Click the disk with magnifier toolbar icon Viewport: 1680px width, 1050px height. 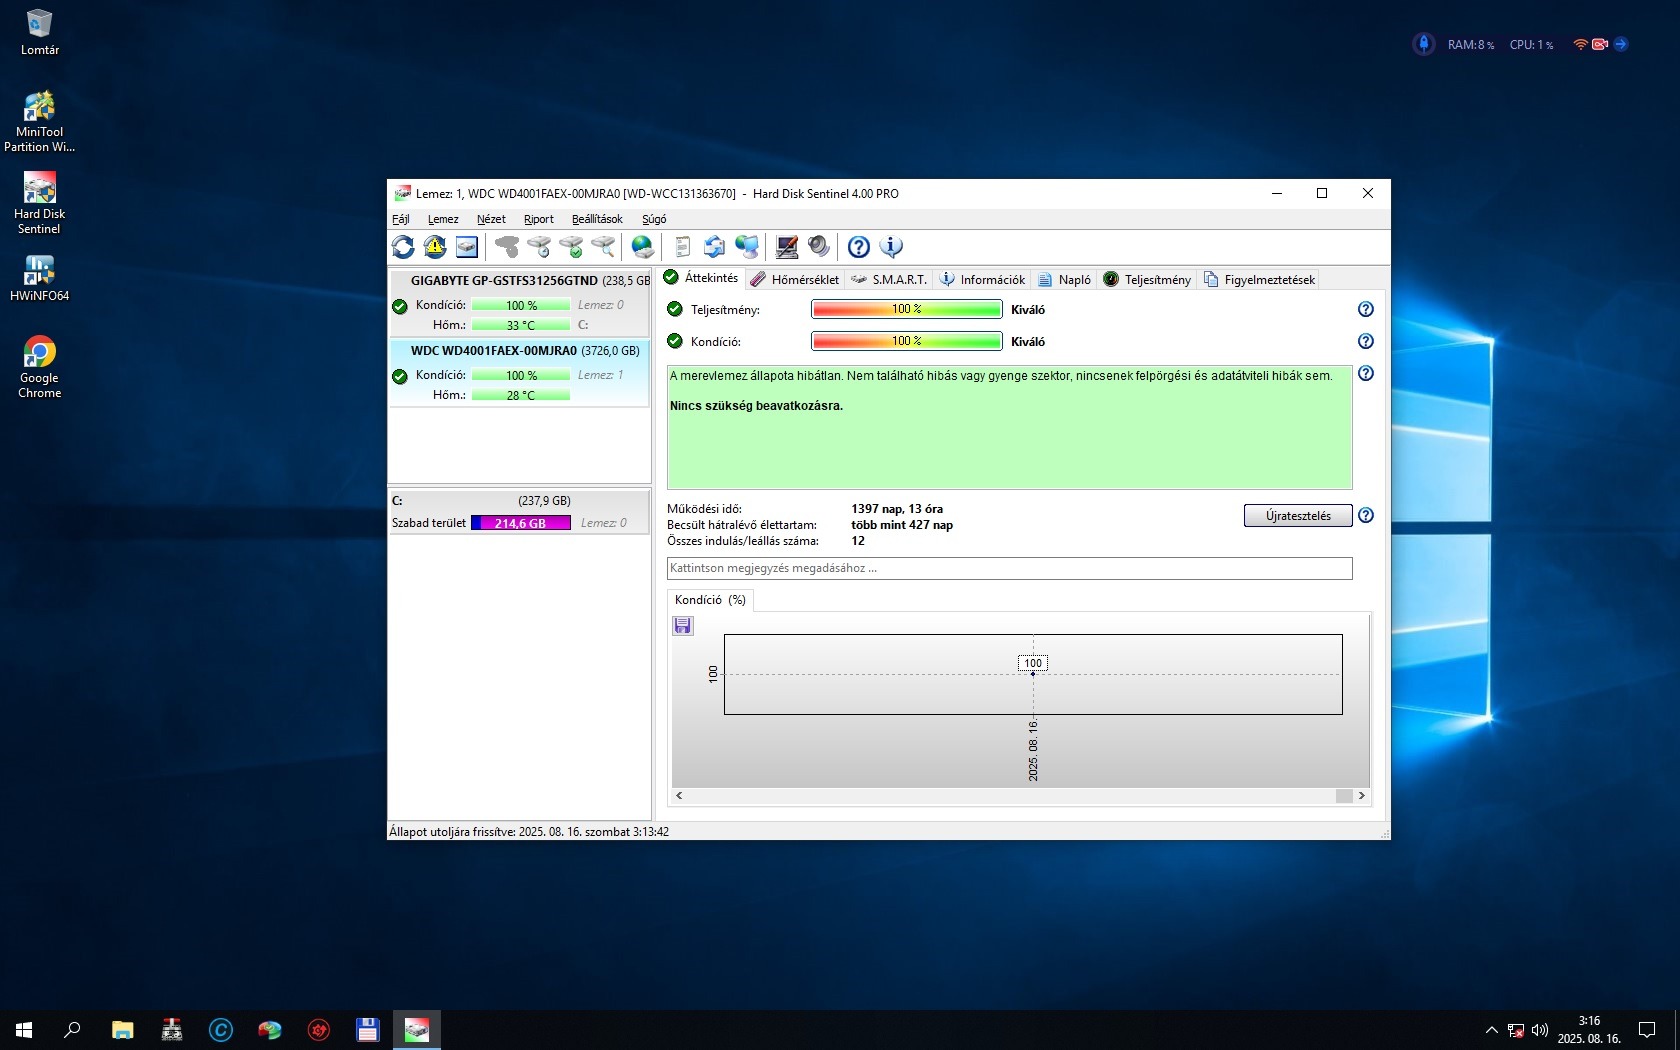[603, 247]
